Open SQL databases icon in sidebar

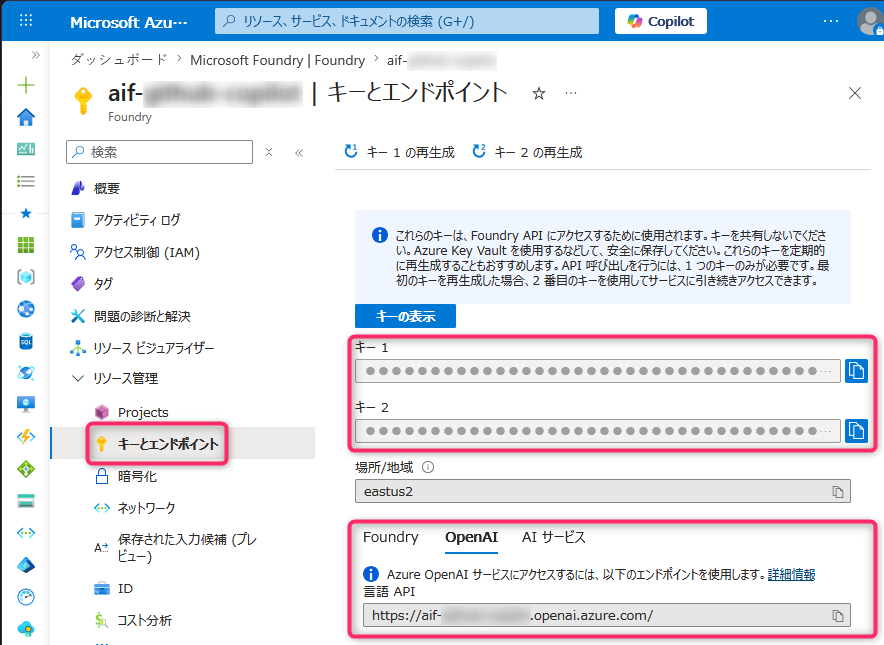point(26,341)
